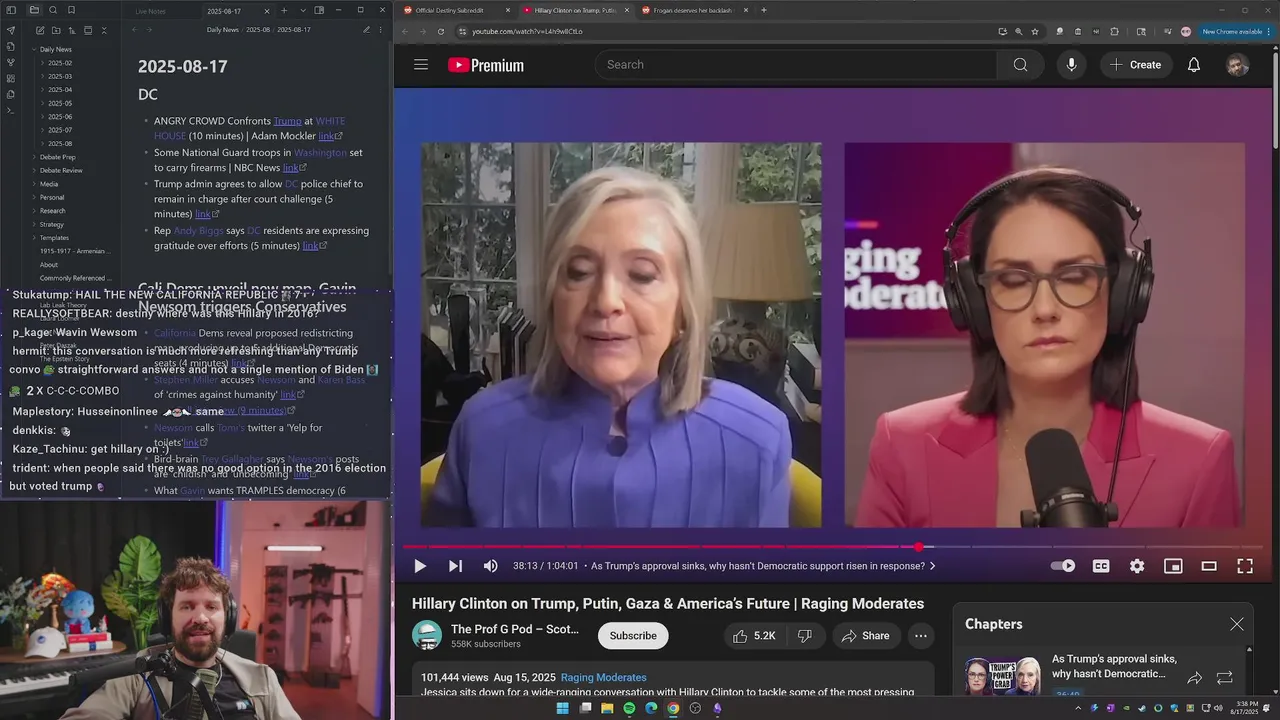The image size is (1280, 720).
Task: Toggle closed captions on the video
Action: coord(1101,566)
